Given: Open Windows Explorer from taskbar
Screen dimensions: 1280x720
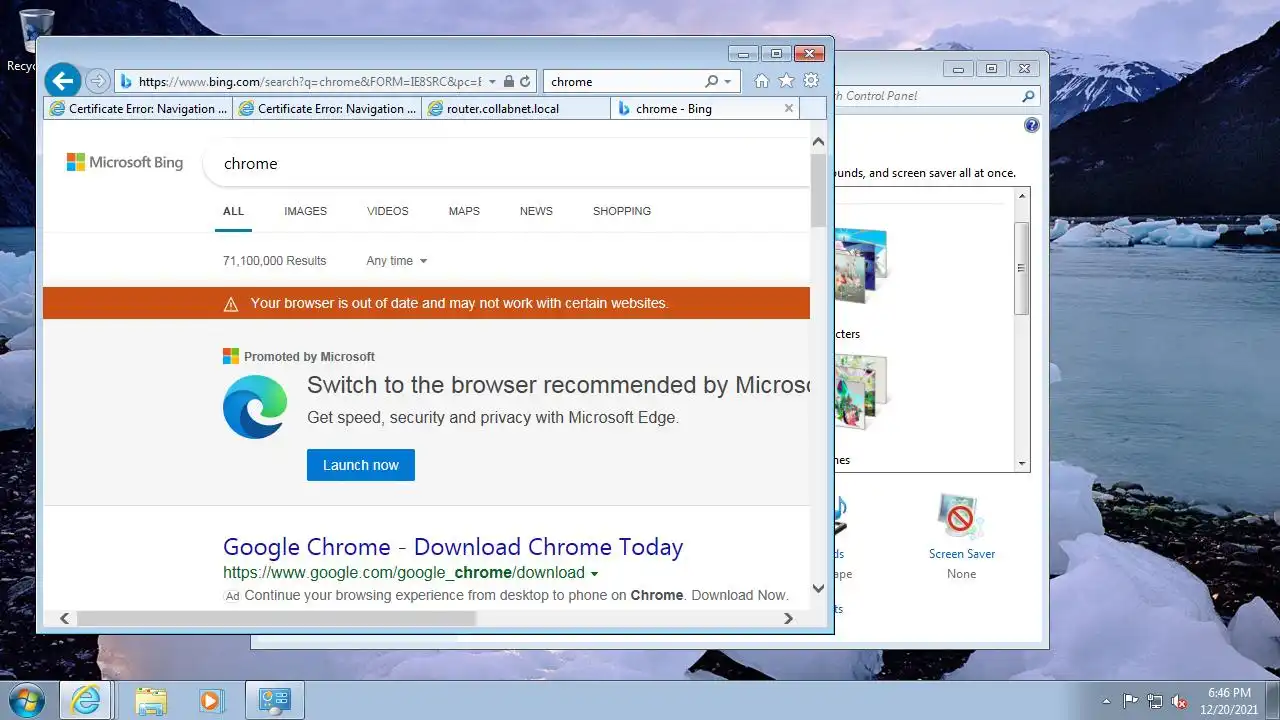Looking at the screenshot, I should click(x=151, y=701).
